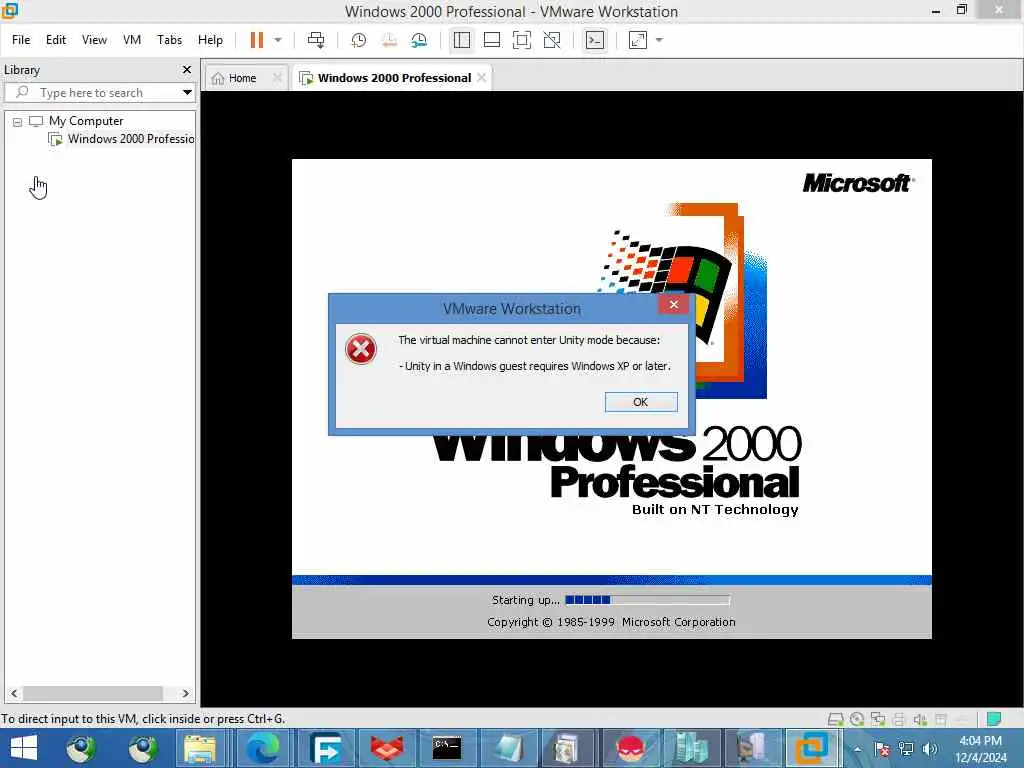
Task: Open the Edit menu
Action: tap(56, 40)
